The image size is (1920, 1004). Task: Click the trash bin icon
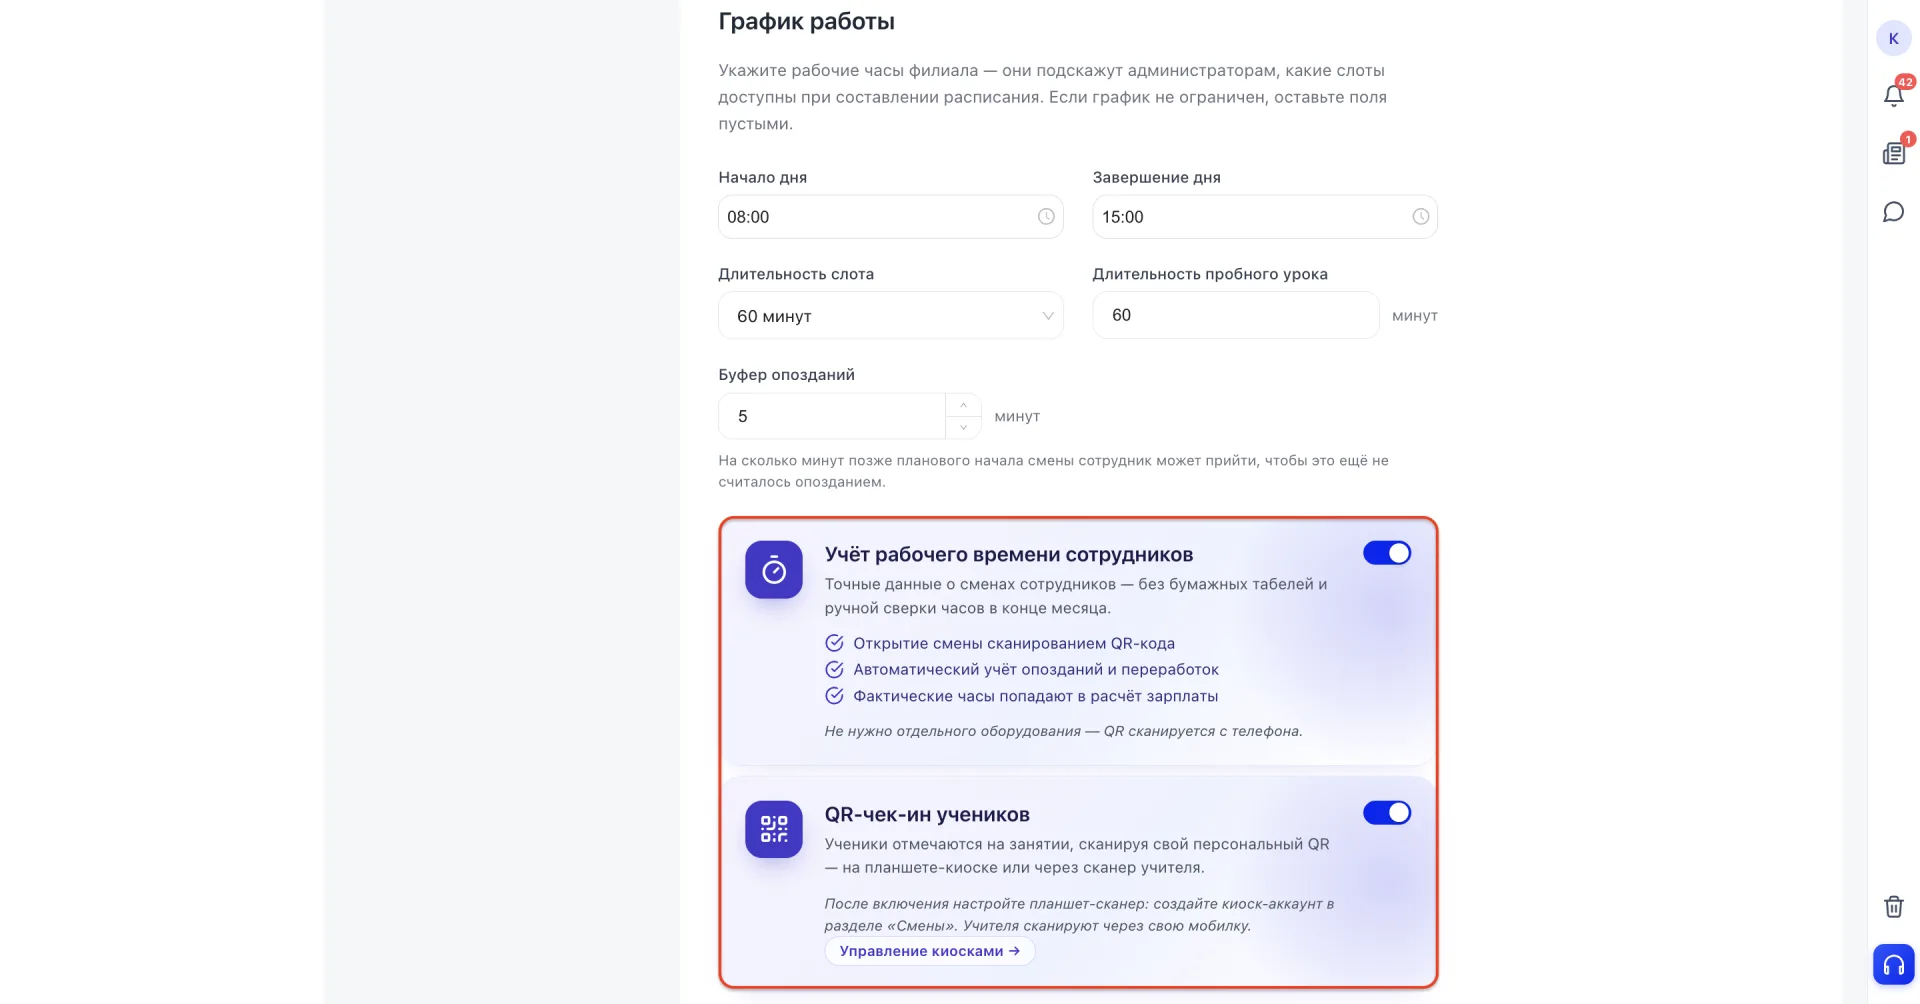point(1893,906)
